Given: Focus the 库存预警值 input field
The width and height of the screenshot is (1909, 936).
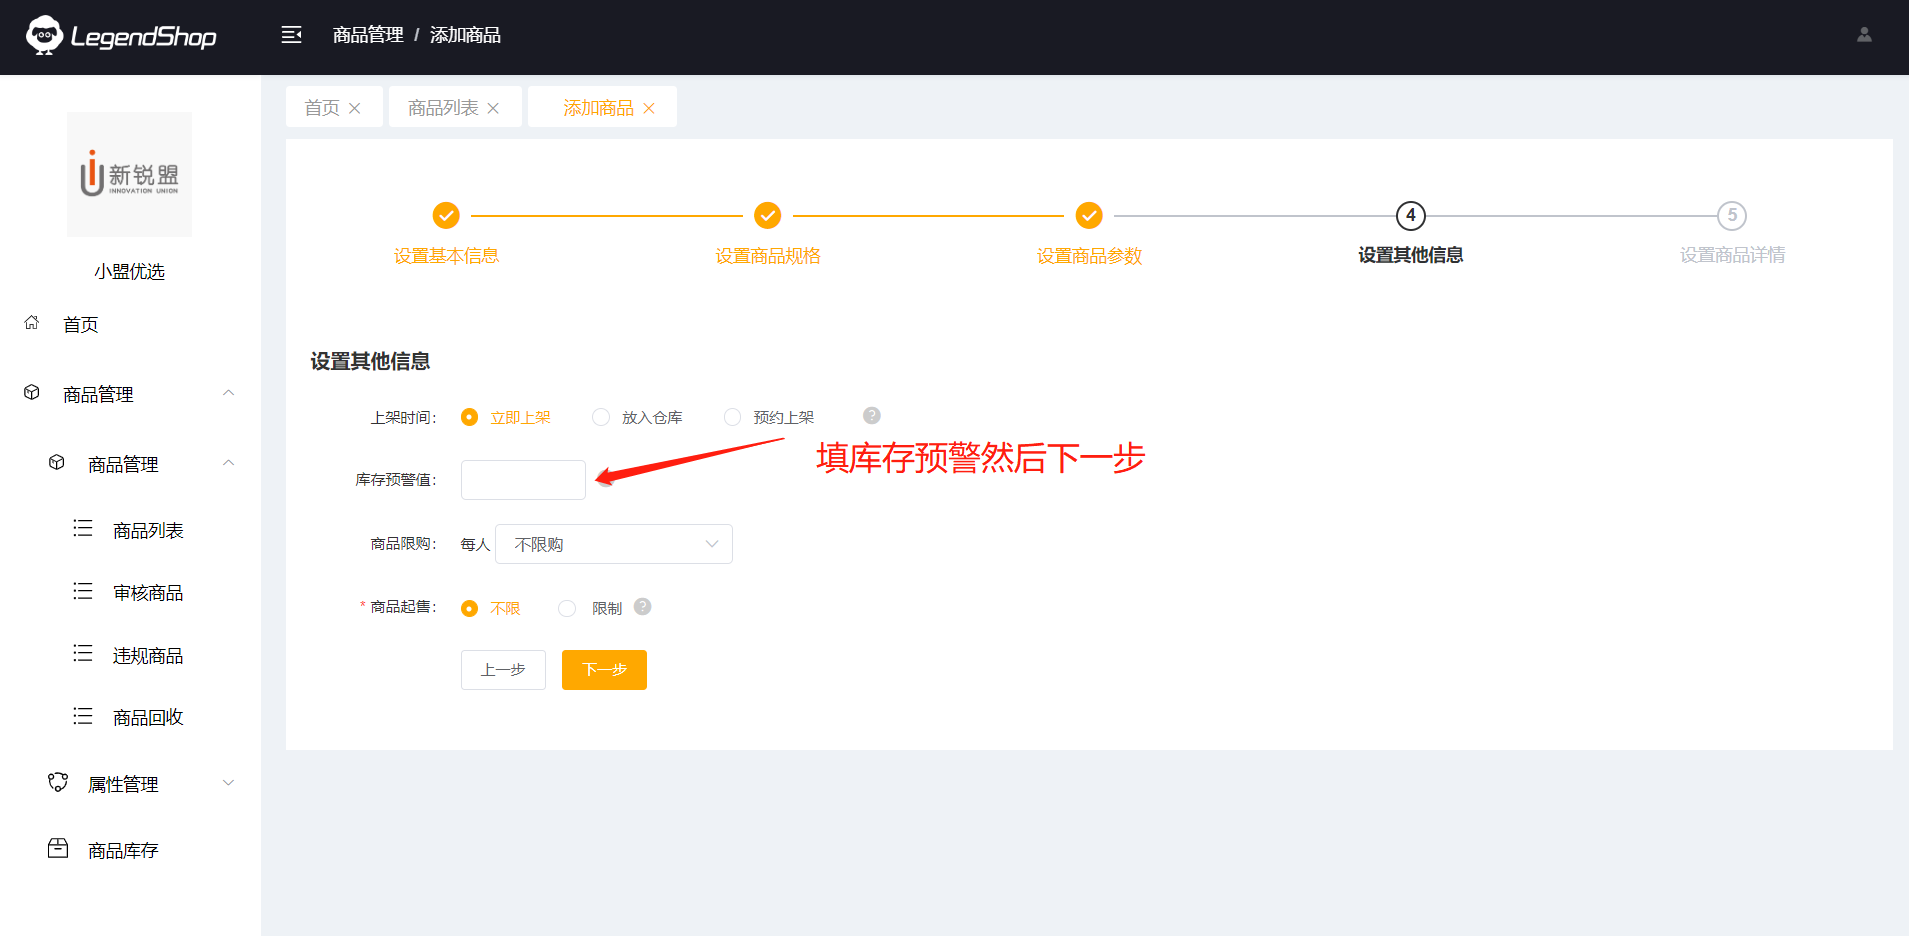Looking at the screenshot, I should pos(523,480).
